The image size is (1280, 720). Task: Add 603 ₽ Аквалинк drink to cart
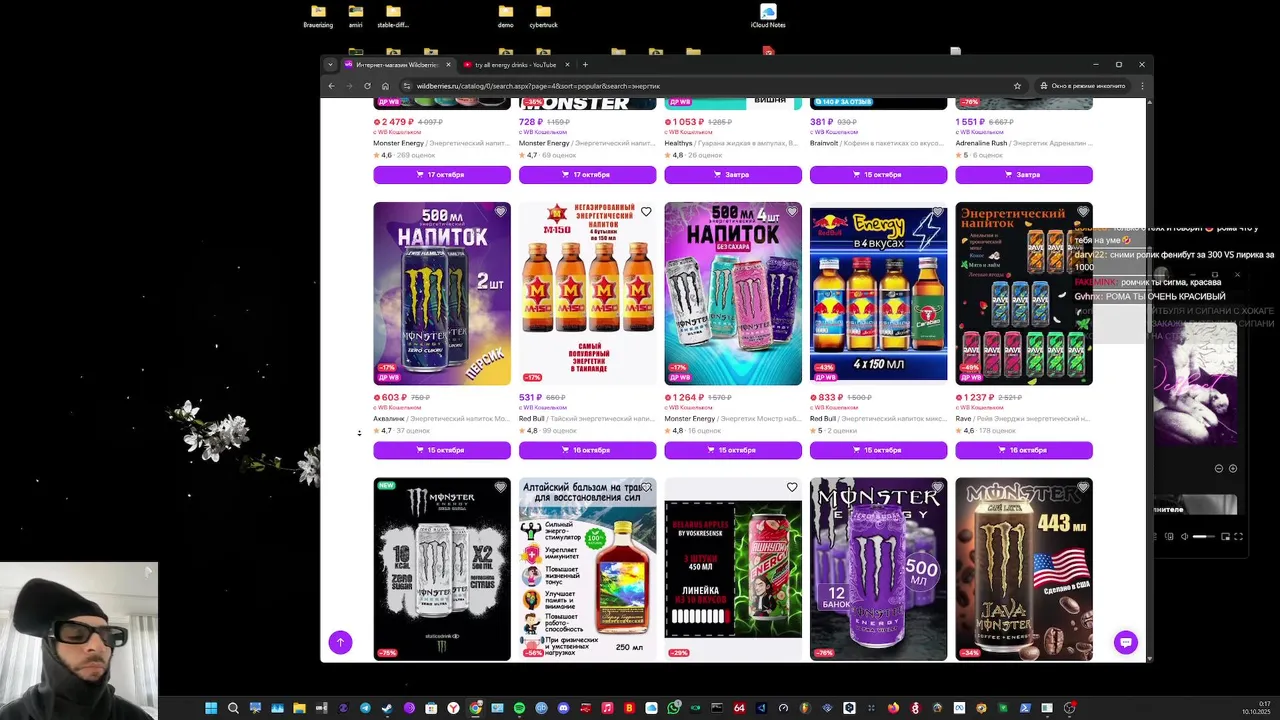pyautogui.click(x=442, y=450)
